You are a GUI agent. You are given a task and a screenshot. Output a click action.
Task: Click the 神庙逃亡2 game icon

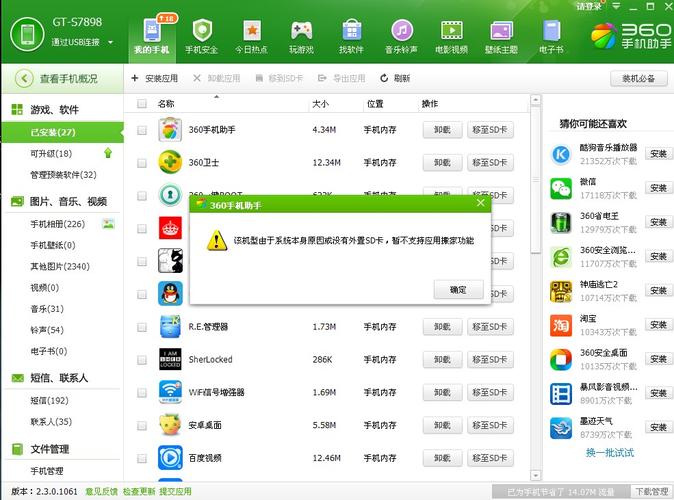(x=561, y=291)
